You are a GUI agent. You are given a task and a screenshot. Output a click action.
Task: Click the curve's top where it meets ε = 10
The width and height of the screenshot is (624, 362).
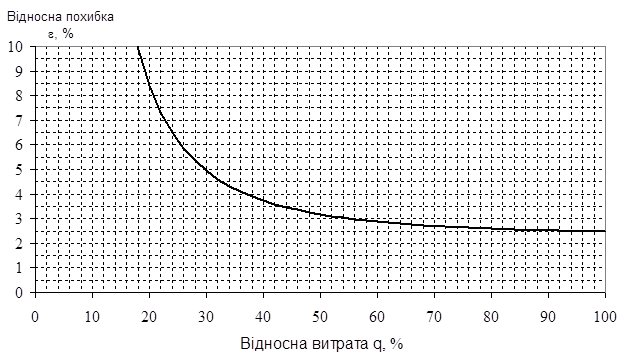138,47
